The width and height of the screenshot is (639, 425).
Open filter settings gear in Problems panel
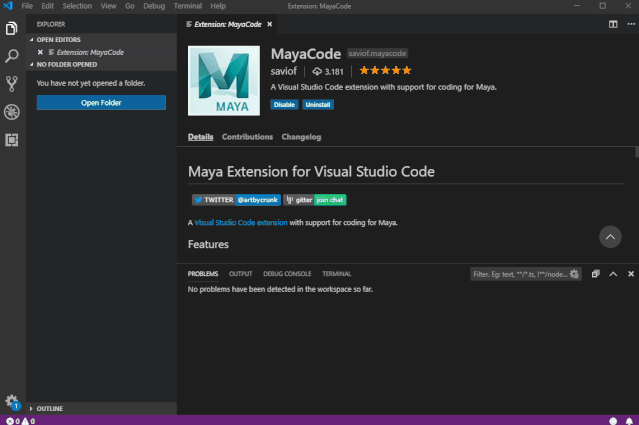574,274
